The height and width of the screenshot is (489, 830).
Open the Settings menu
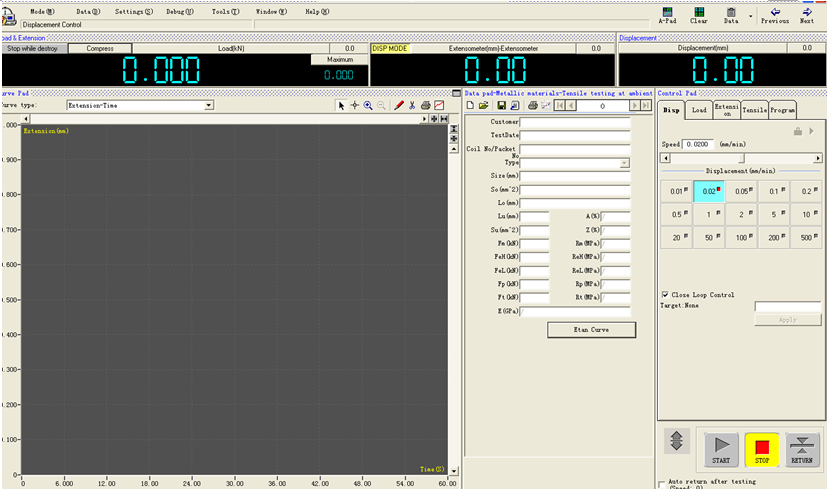(134, 11)
